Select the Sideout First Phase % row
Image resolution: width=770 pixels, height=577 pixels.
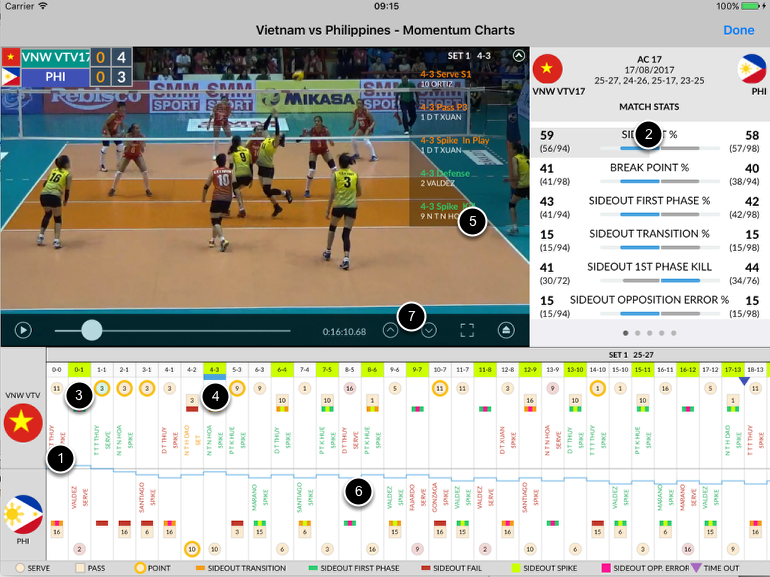[x=648, y=207]
